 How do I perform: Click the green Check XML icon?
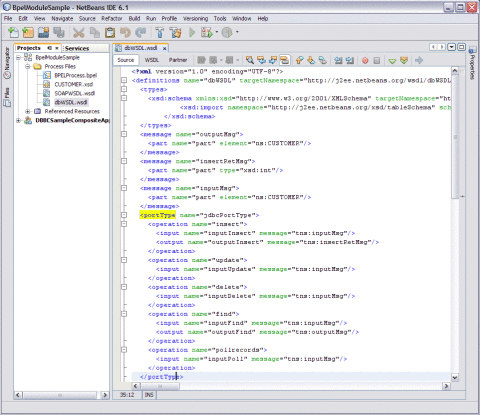(392, 61)
